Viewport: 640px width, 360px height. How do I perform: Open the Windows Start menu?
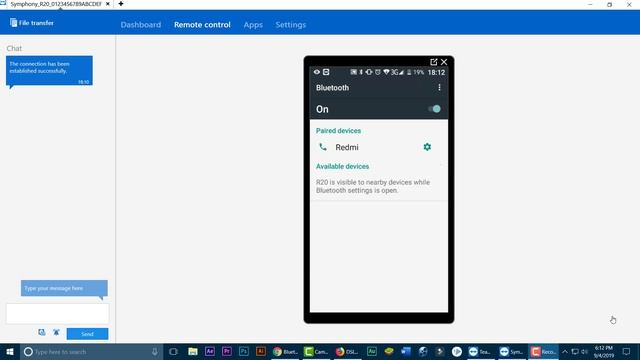pyautogui.click(x=10, y=351)
